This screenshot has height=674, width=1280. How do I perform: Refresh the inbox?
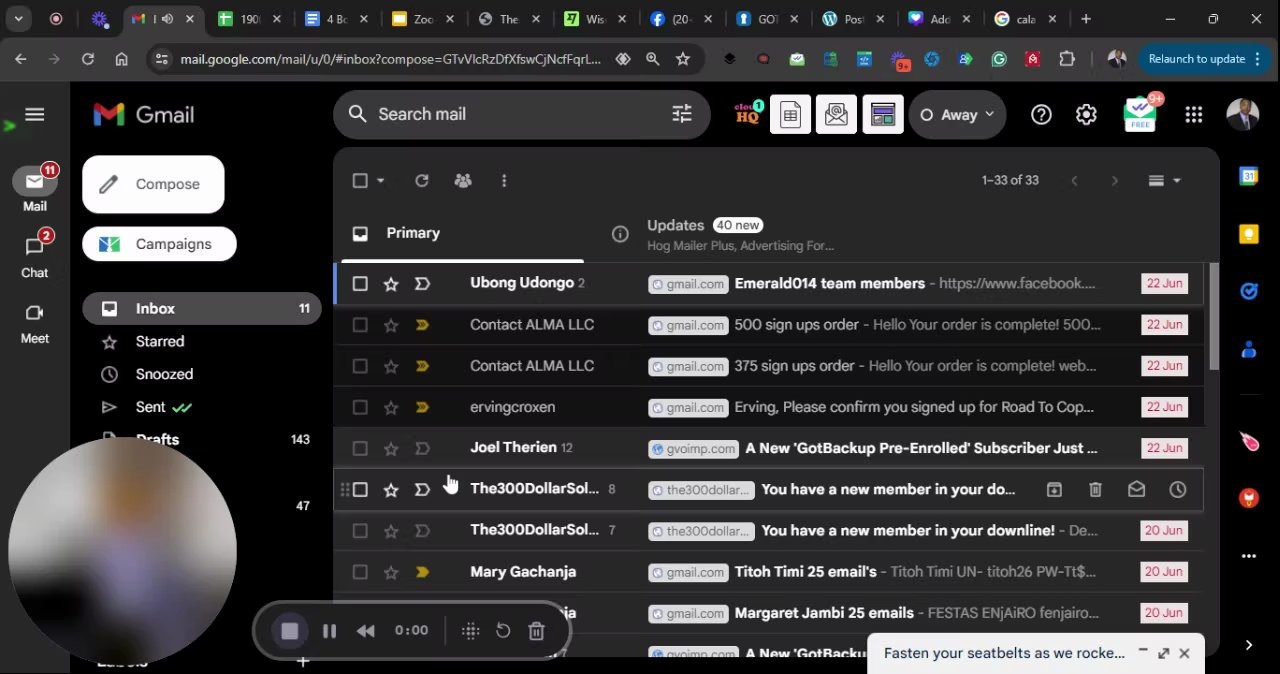click(x=422, y=181)
